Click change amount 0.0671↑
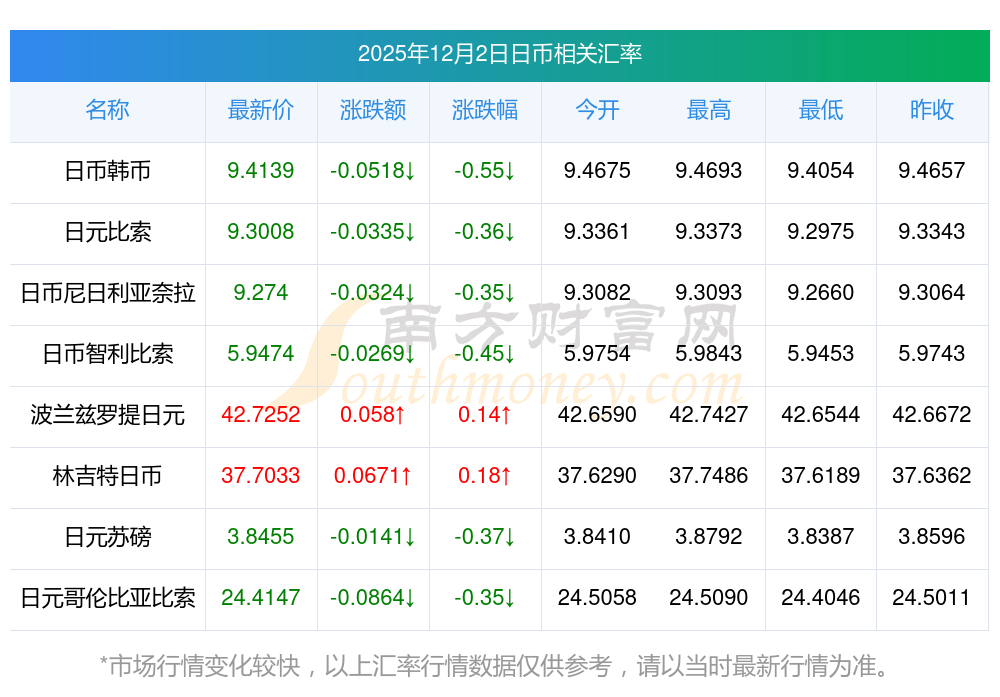 (373, 475)
